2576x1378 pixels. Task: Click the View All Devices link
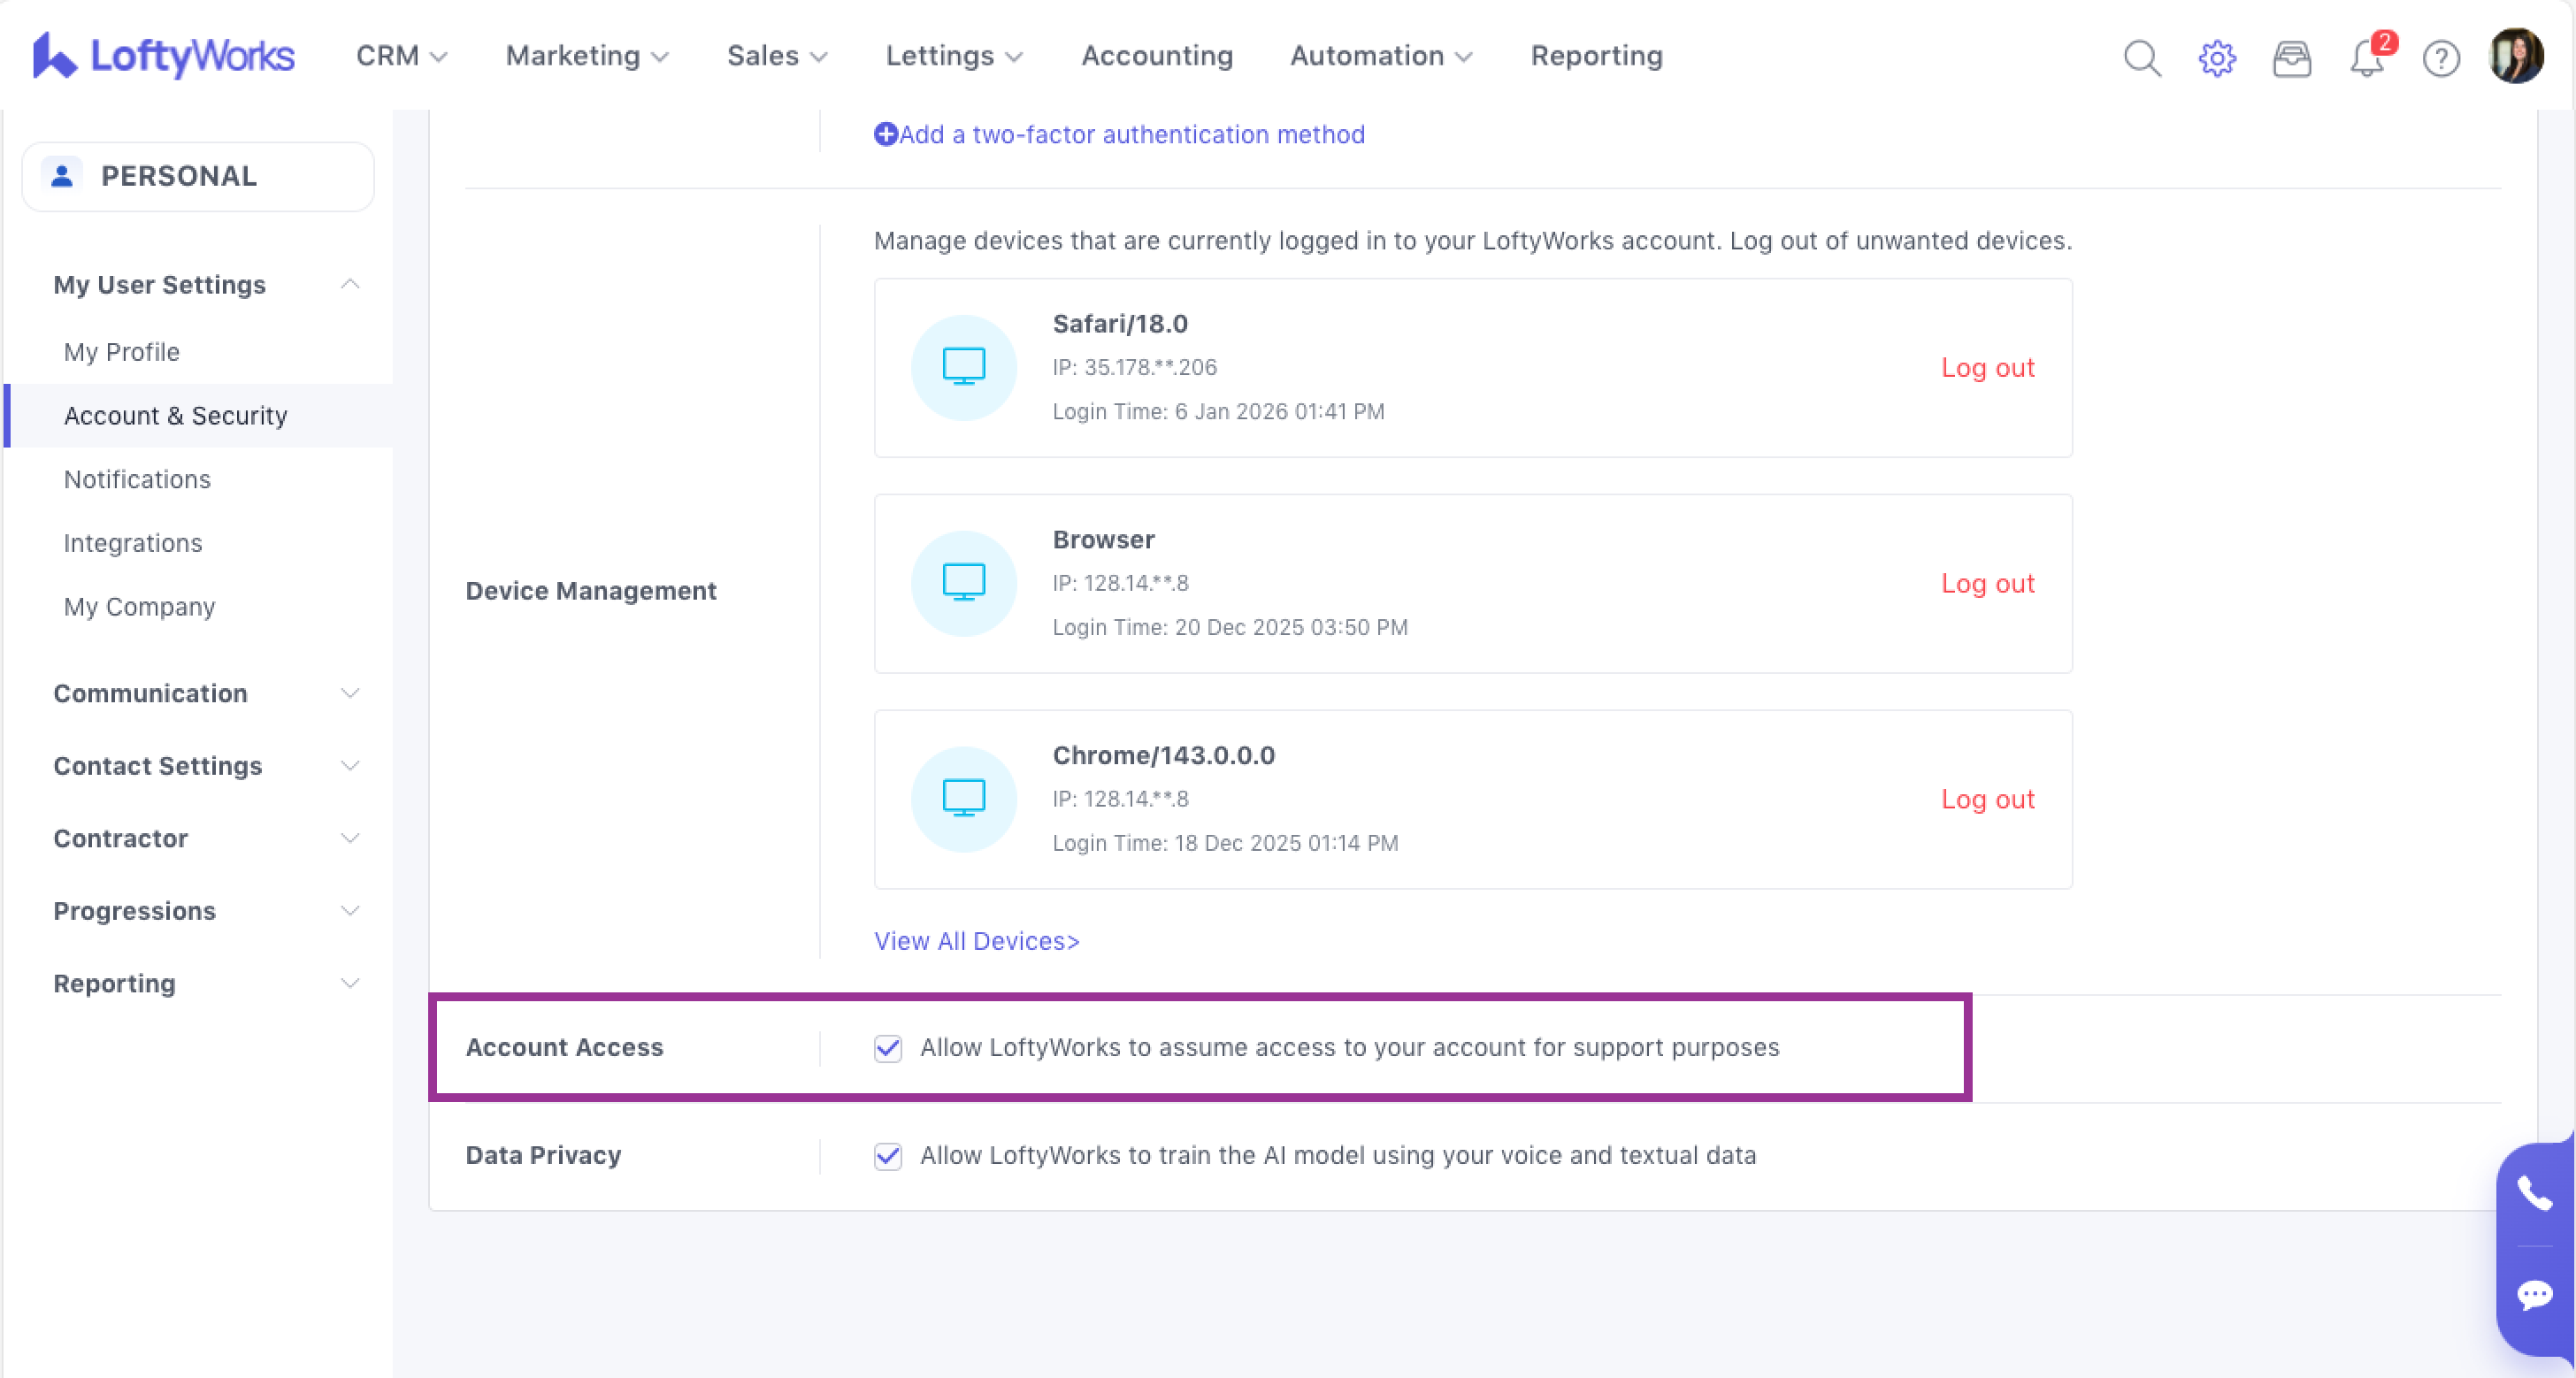point(976,941)
